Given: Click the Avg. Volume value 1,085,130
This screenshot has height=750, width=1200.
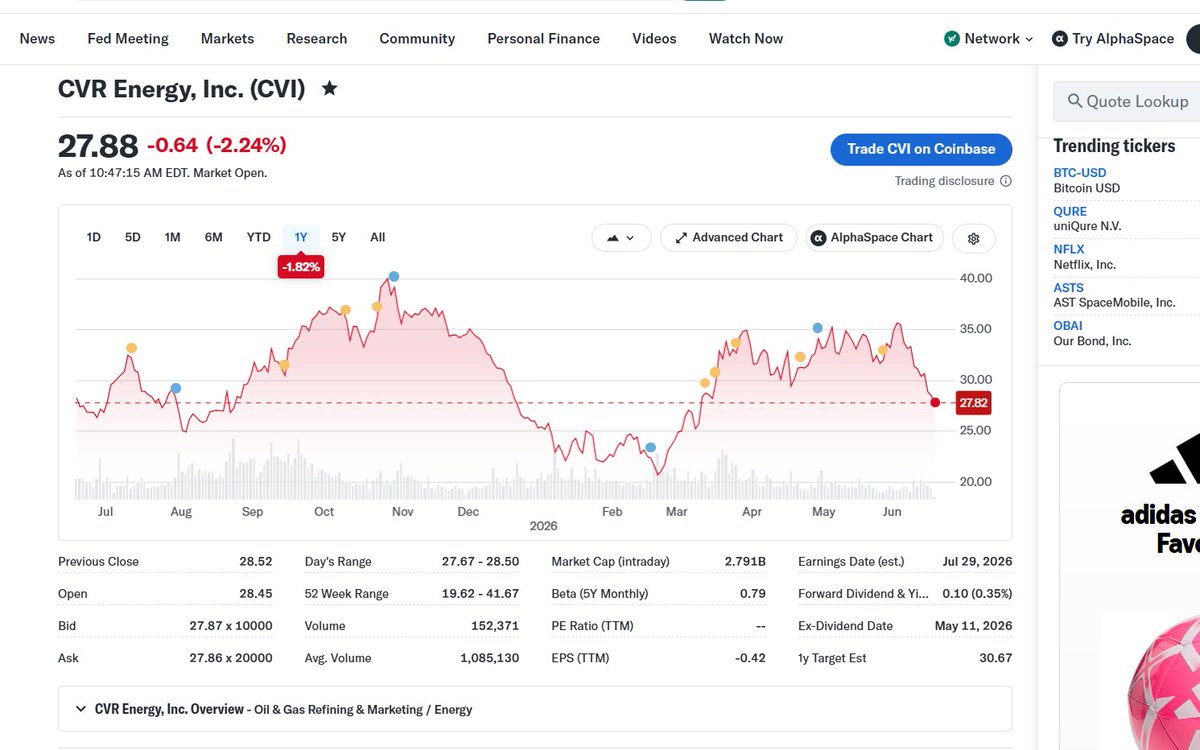Looking at the screenshot, I should pos(490,658).
